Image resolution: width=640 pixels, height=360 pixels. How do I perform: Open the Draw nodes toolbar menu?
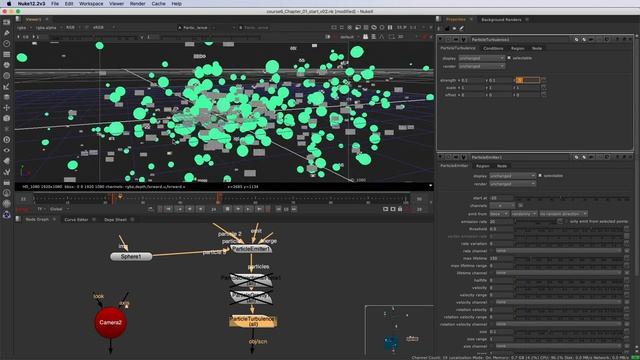7,33
